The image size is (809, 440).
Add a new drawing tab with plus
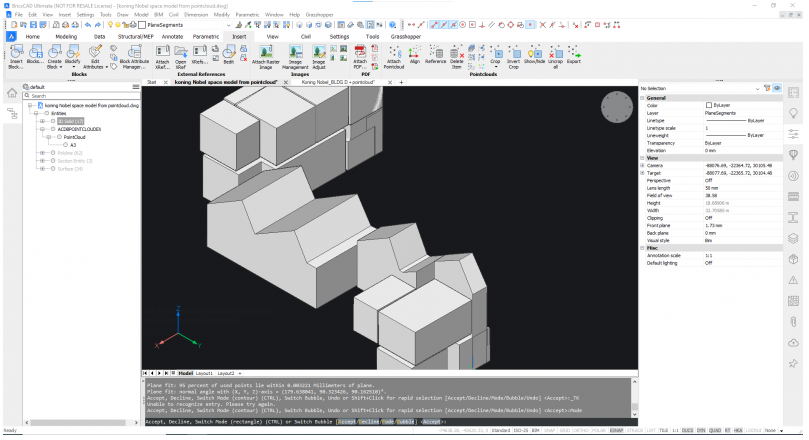(401, 83)
